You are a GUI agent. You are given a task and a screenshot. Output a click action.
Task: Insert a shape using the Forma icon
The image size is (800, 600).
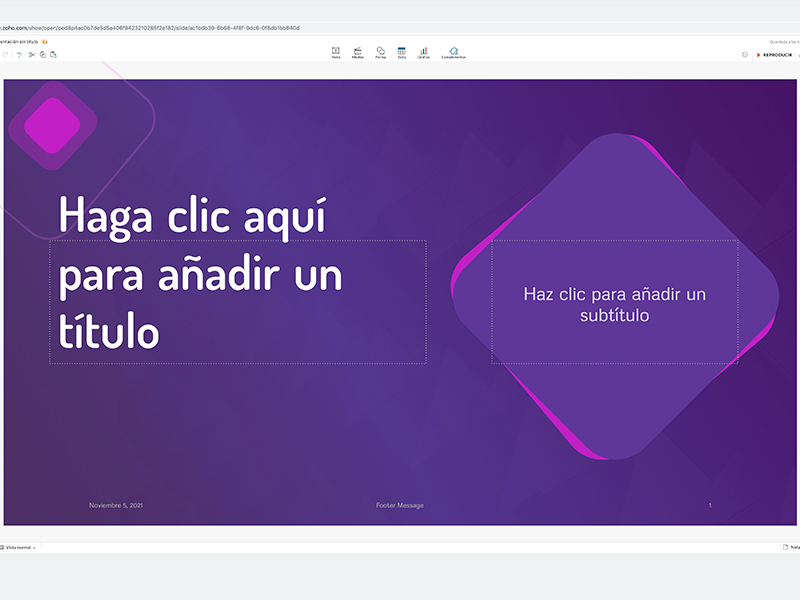tap(379, 52)
